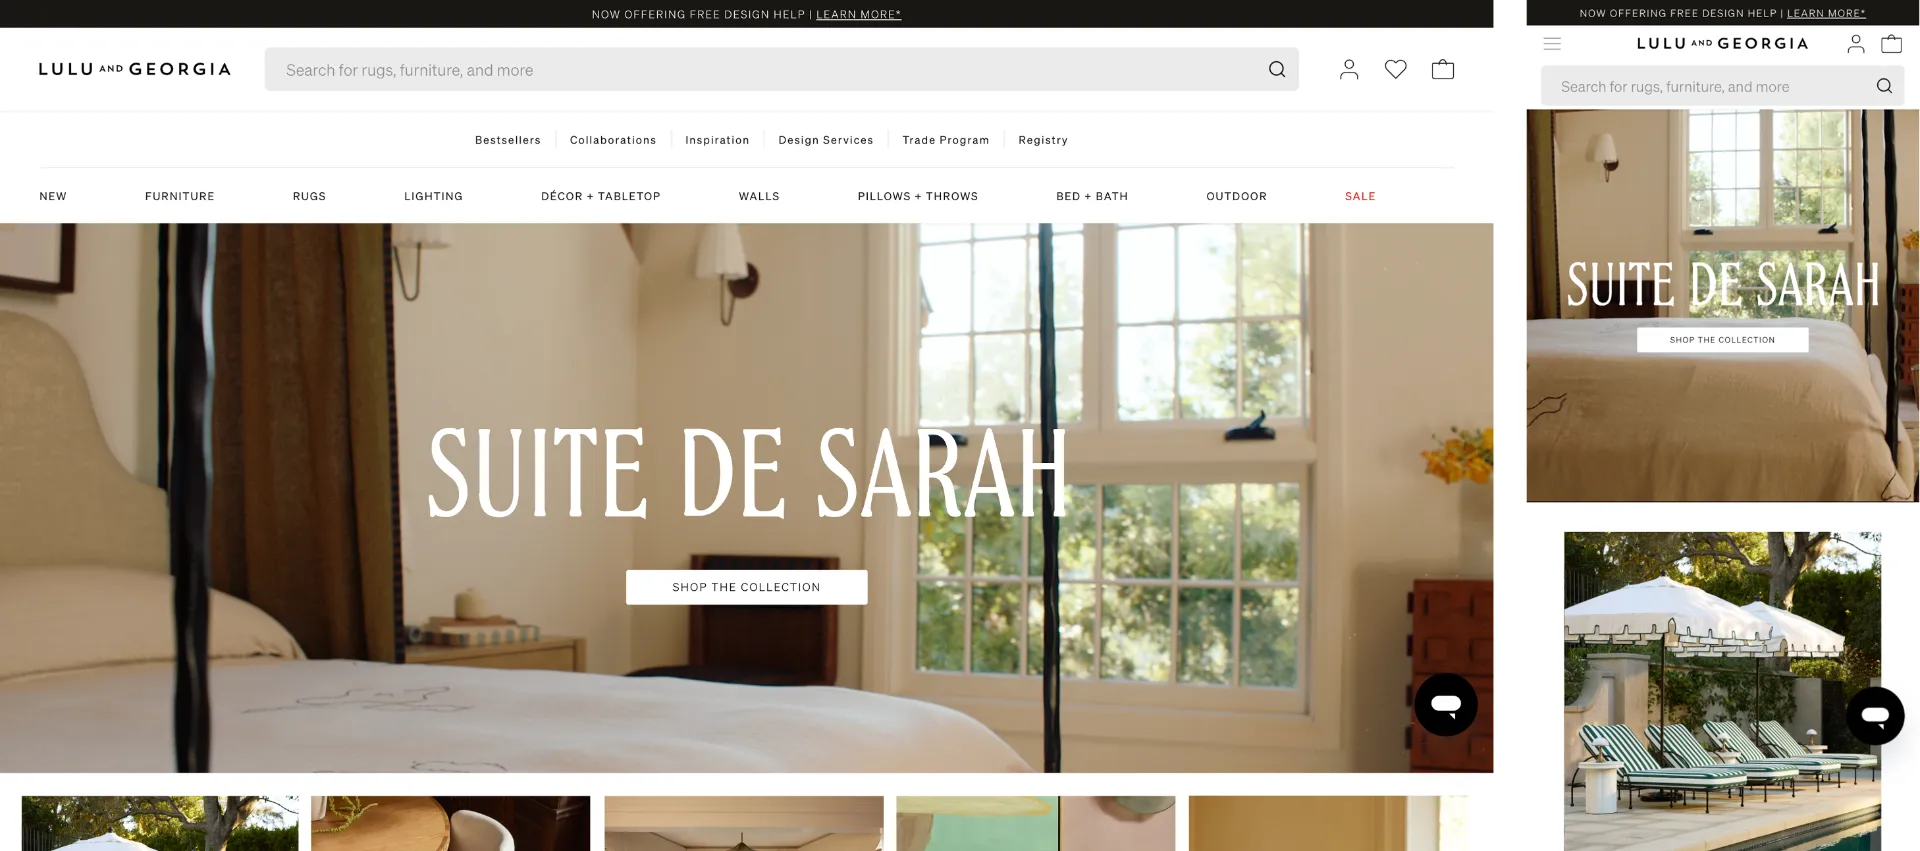
Task: Go to Pillows + Throws category
Action: click(917, 197)
